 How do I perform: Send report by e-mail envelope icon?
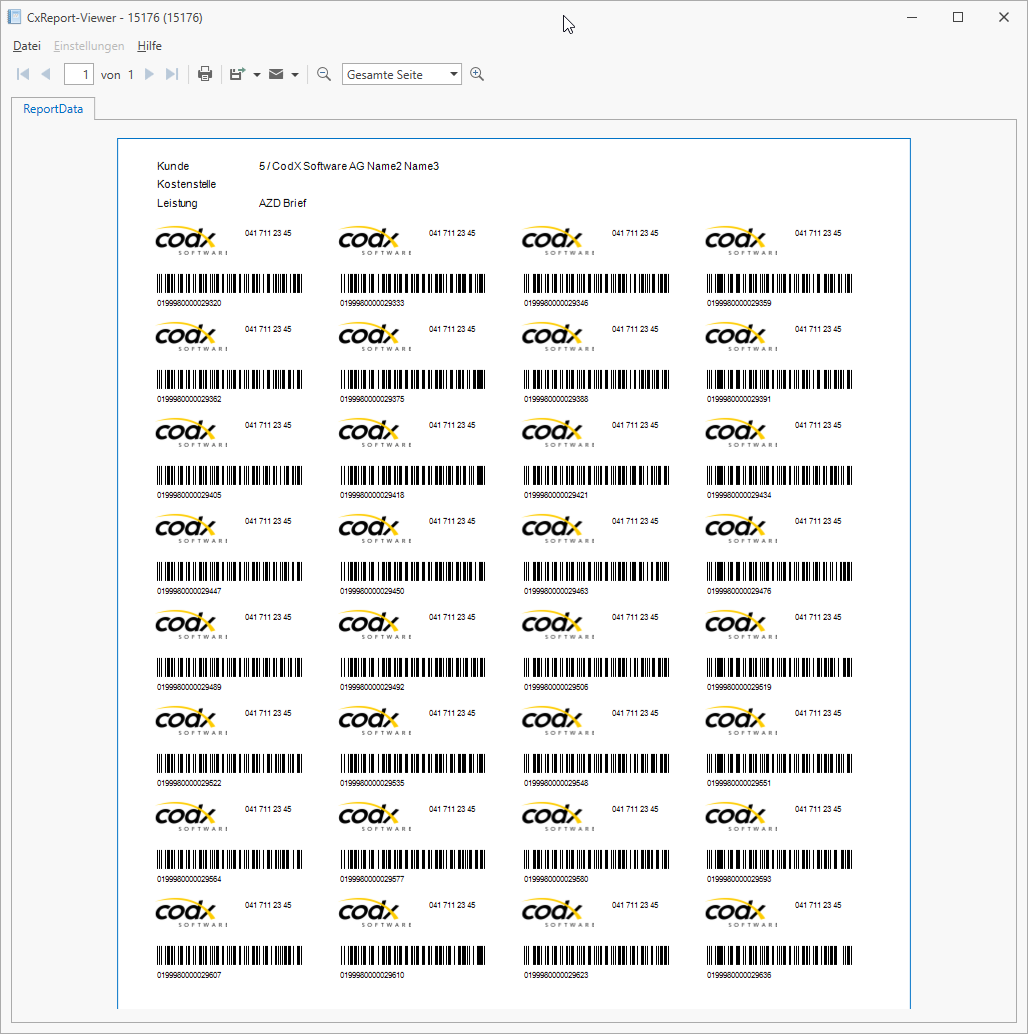click(276, 74)
